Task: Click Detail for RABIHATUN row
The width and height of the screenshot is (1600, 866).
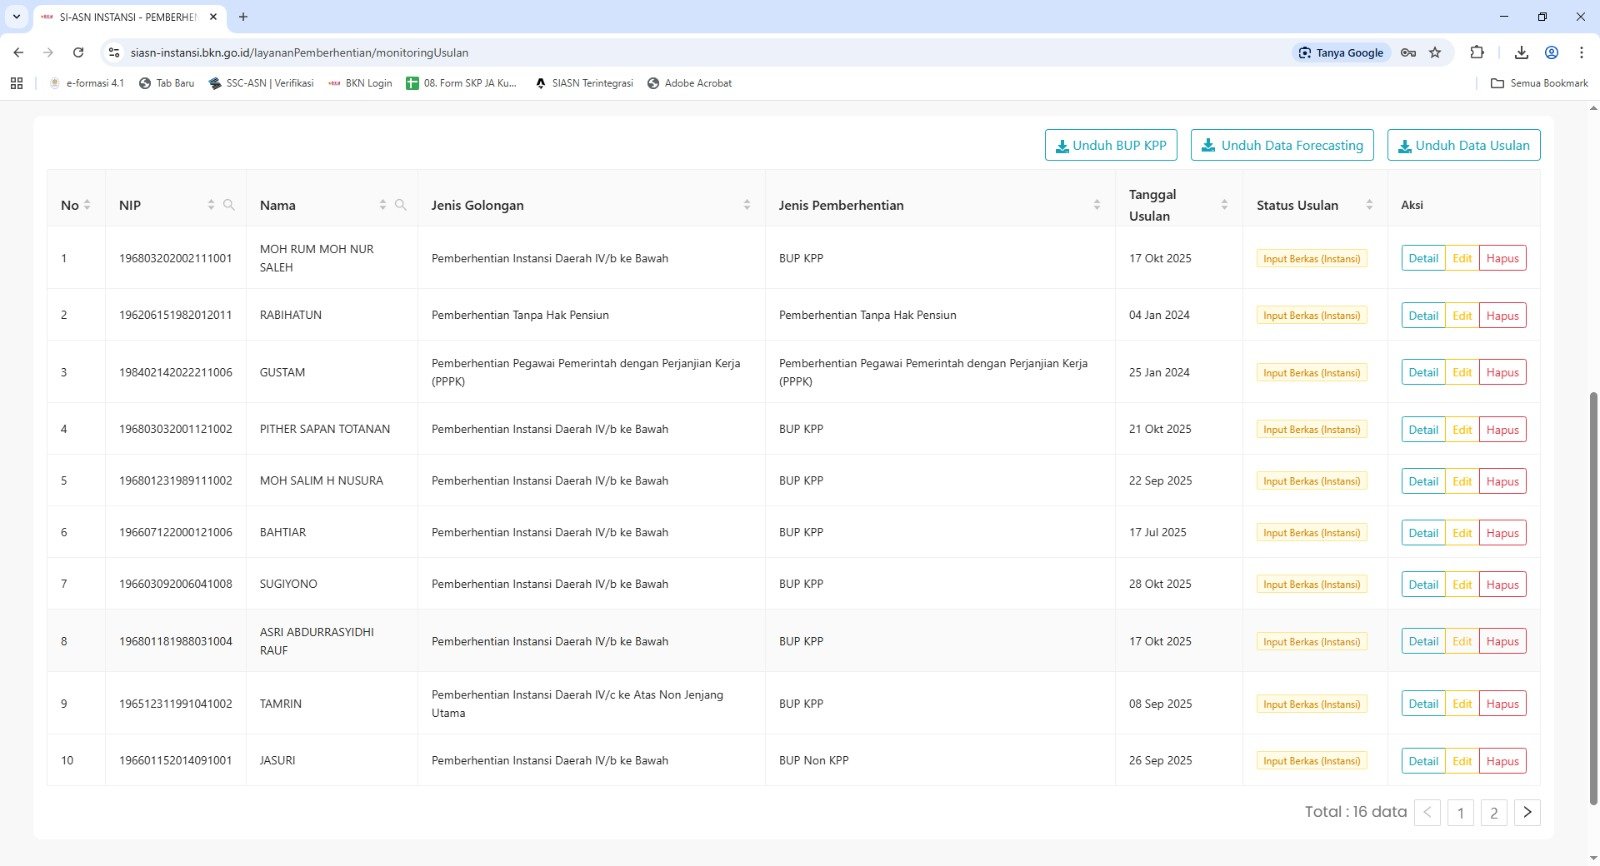Action: (1423, 315)
